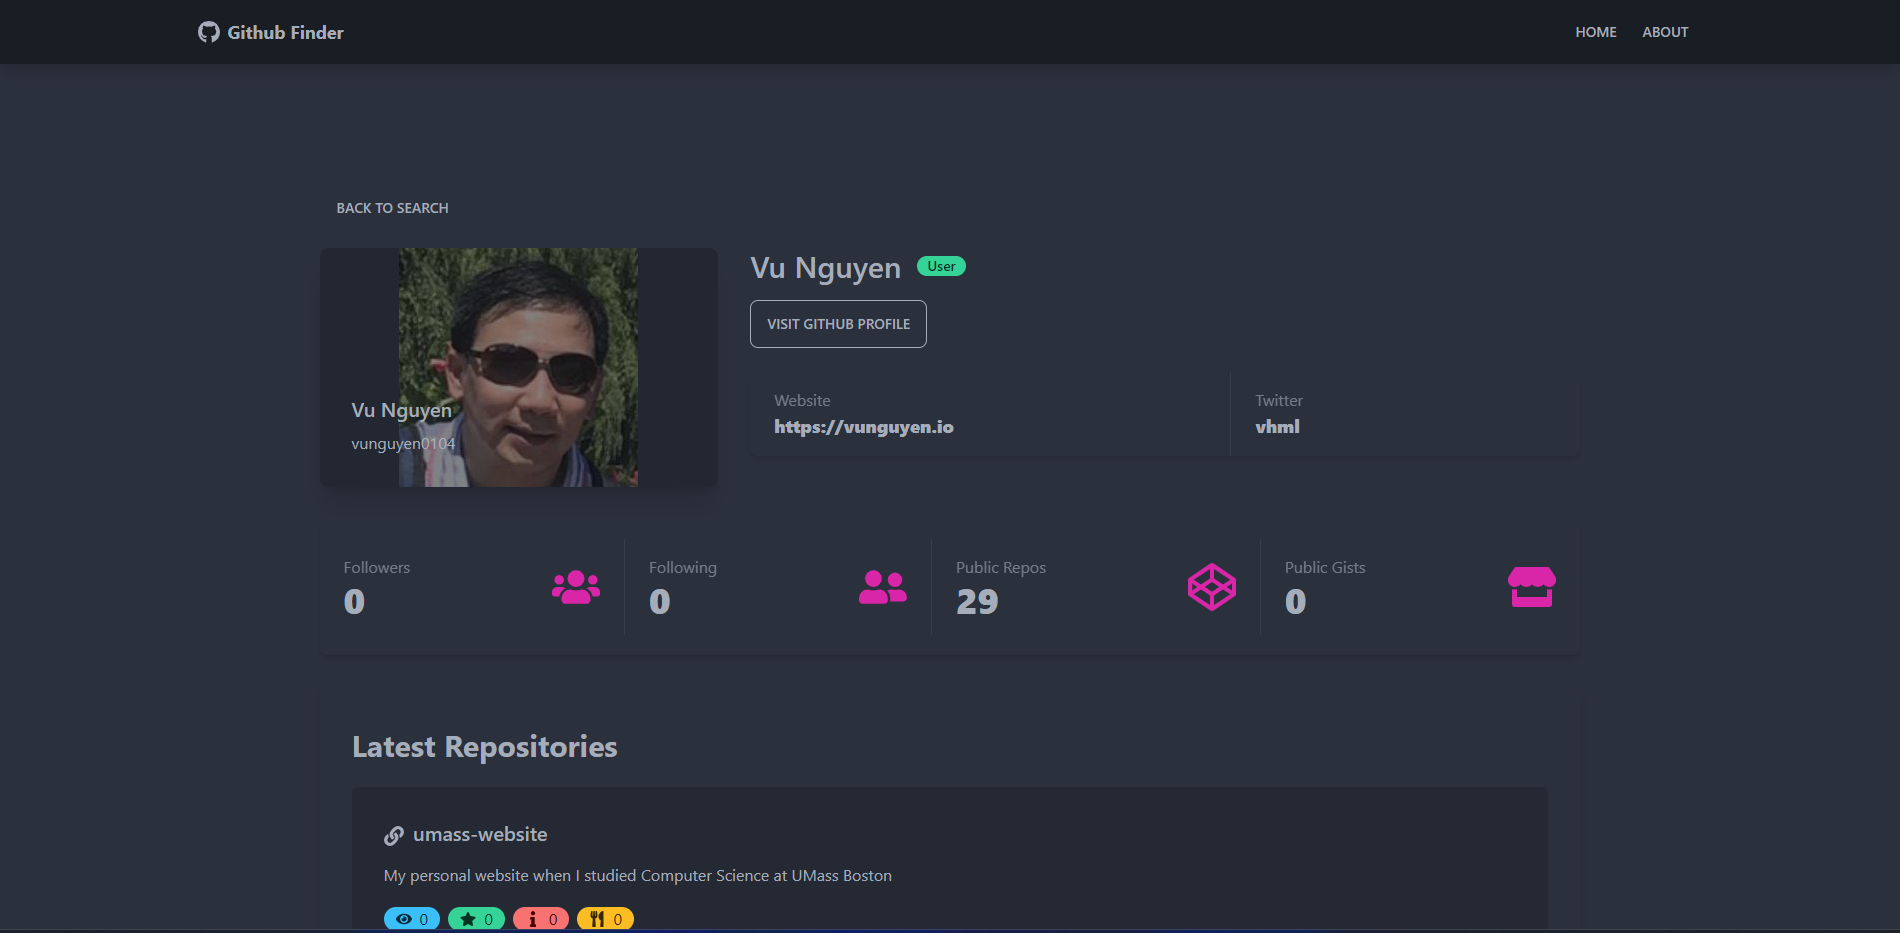Click the red issues info badge
The image size is (1900, 933).
point(541,918)
